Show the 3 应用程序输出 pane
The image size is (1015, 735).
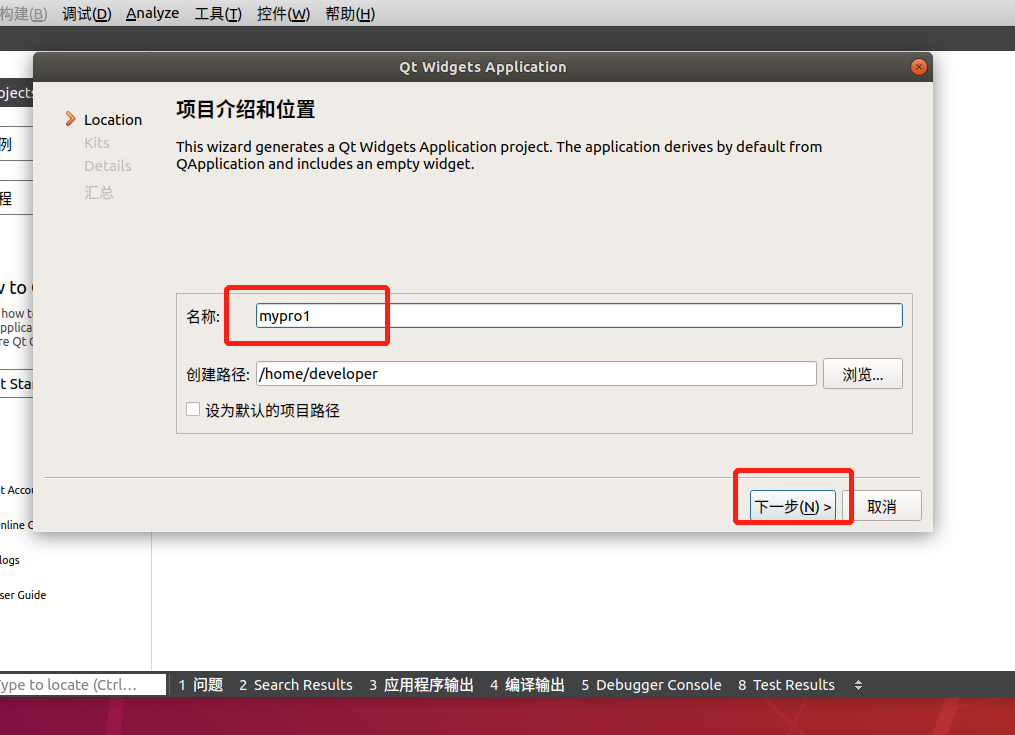(421, 685)
